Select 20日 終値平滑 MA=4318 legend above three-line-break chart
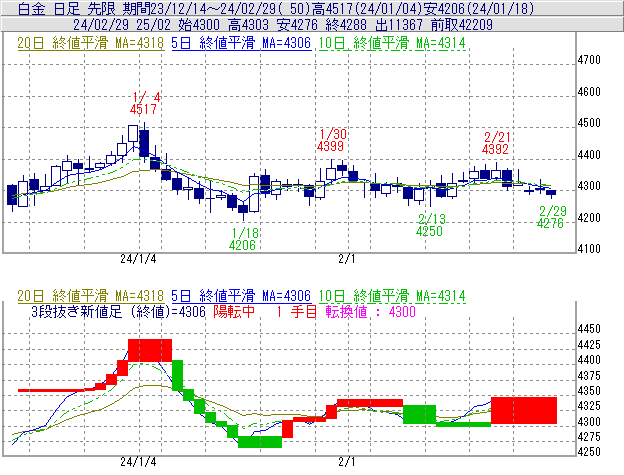Screen dimensions: 624x475 click(x=90, y=296)
